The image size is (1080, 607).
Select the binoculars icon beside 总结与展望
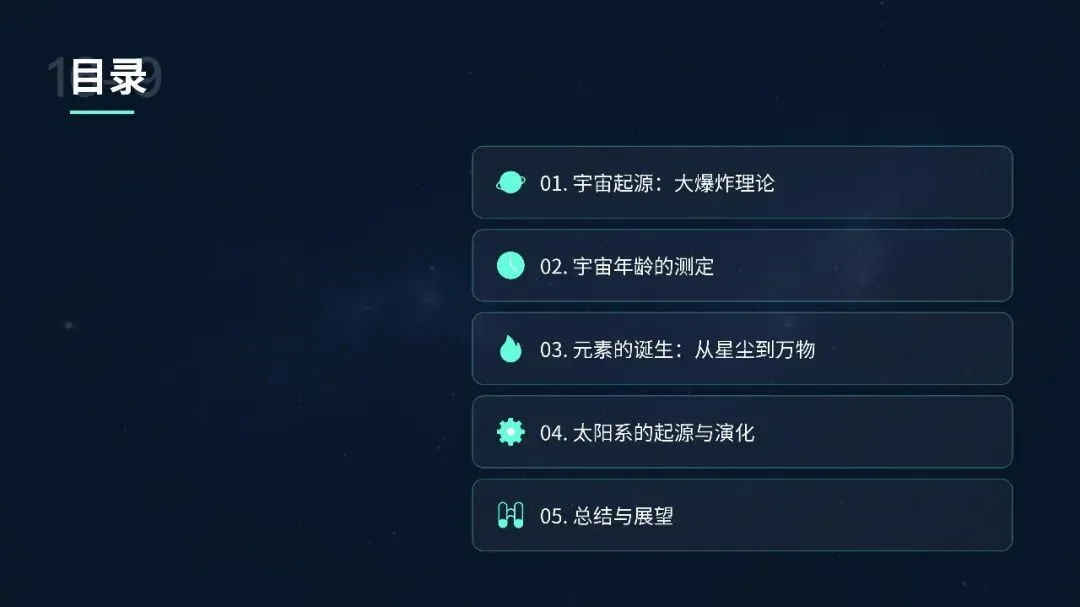coord(510,515)
